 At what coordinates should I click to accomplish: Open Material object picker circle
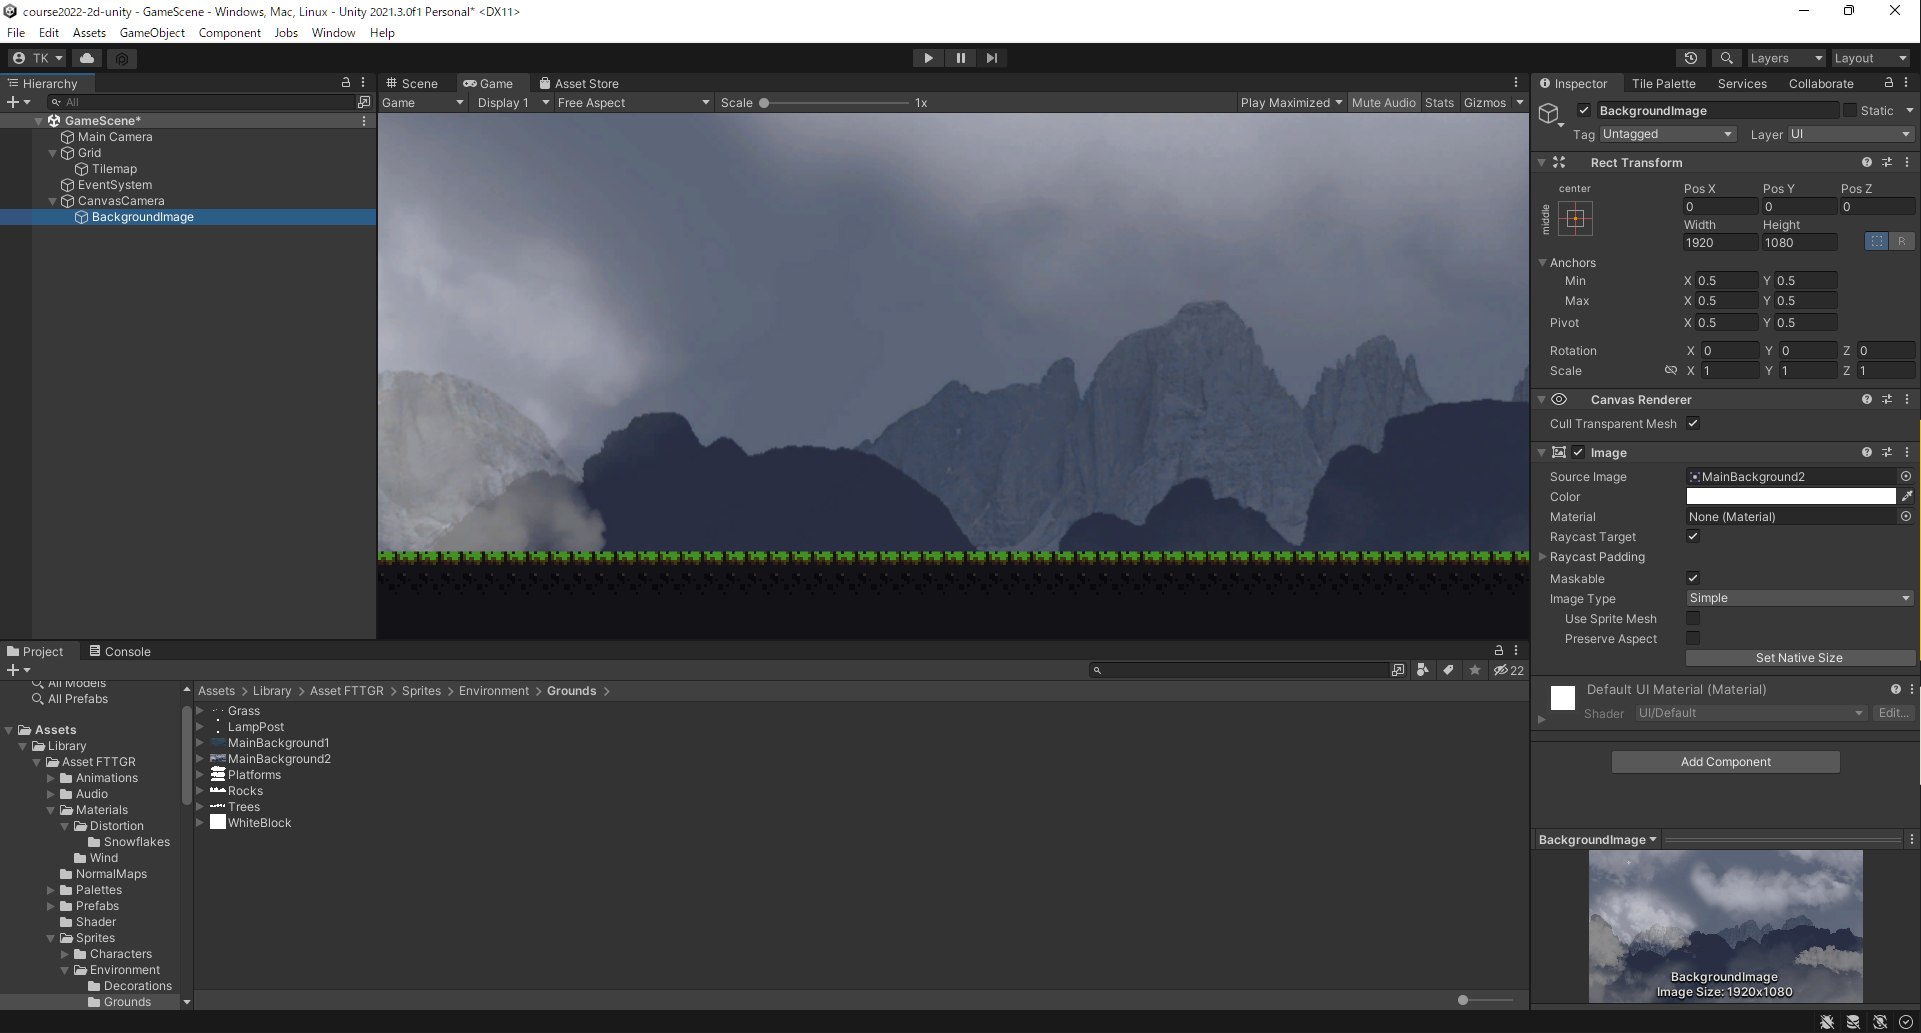pos(1906,516)
